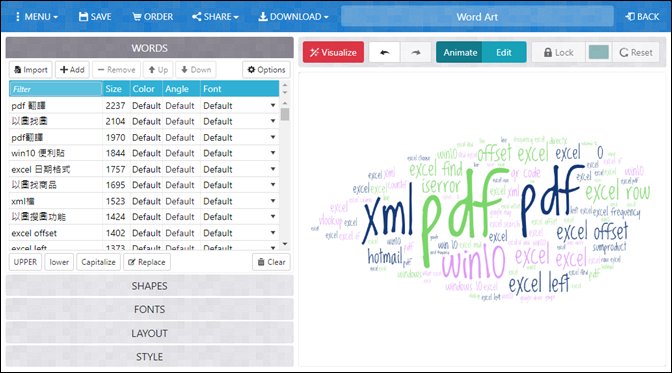Add a new word row
The height and width of the screenshot is (373, 672).
(72, 69)
